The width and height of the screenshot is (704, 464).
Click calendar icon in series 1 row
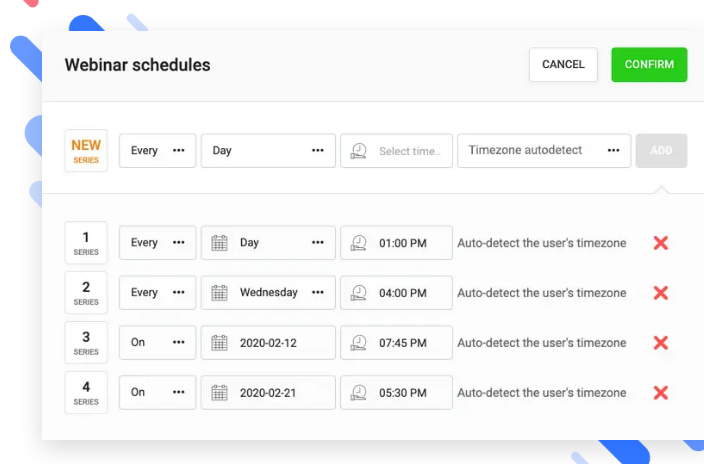point(220,243)
